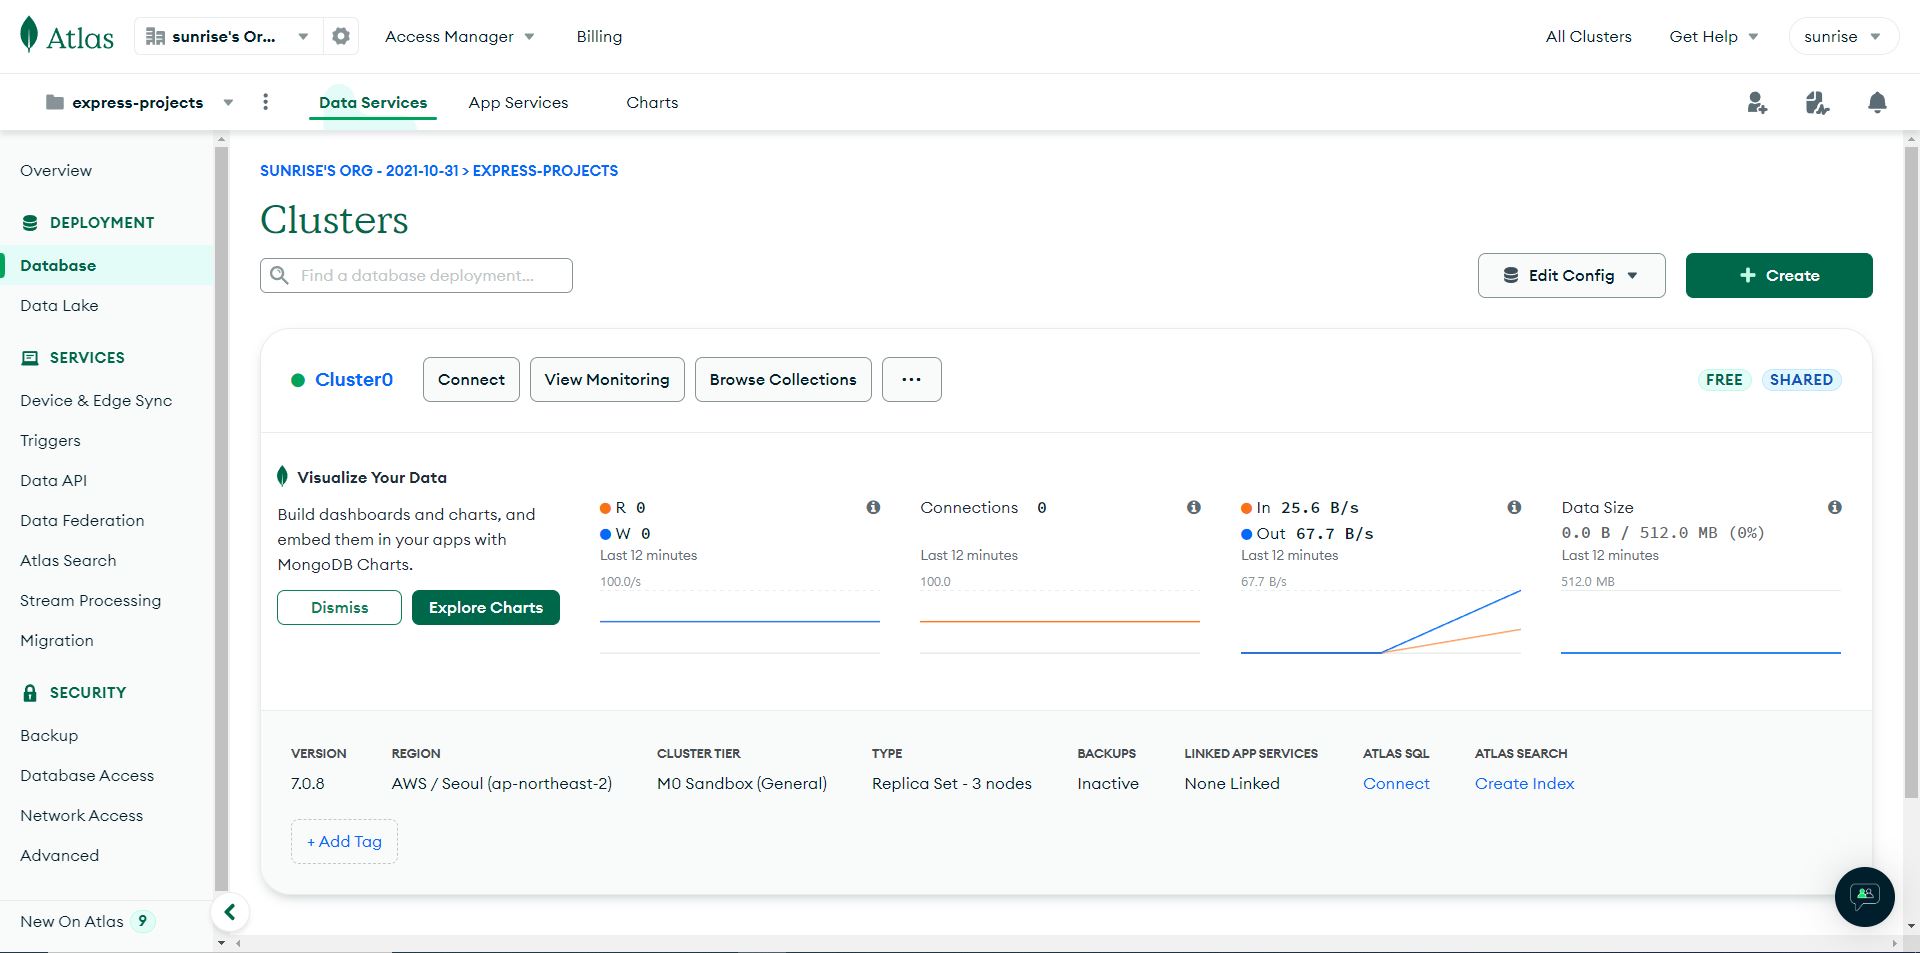The image size is (1920, 953).
Task: Click the Security section lock icon
Action: (30, 693)
